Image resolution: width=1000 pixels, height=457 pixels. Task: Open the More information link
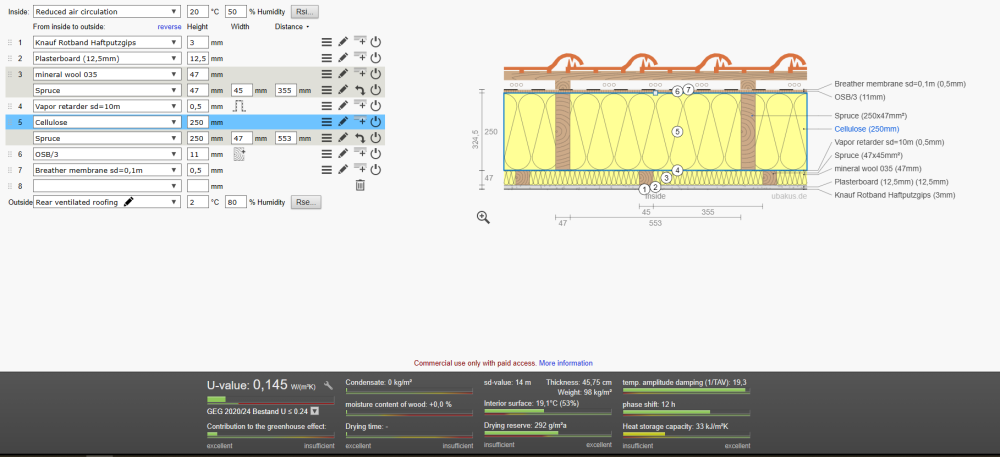coord(565,363)
